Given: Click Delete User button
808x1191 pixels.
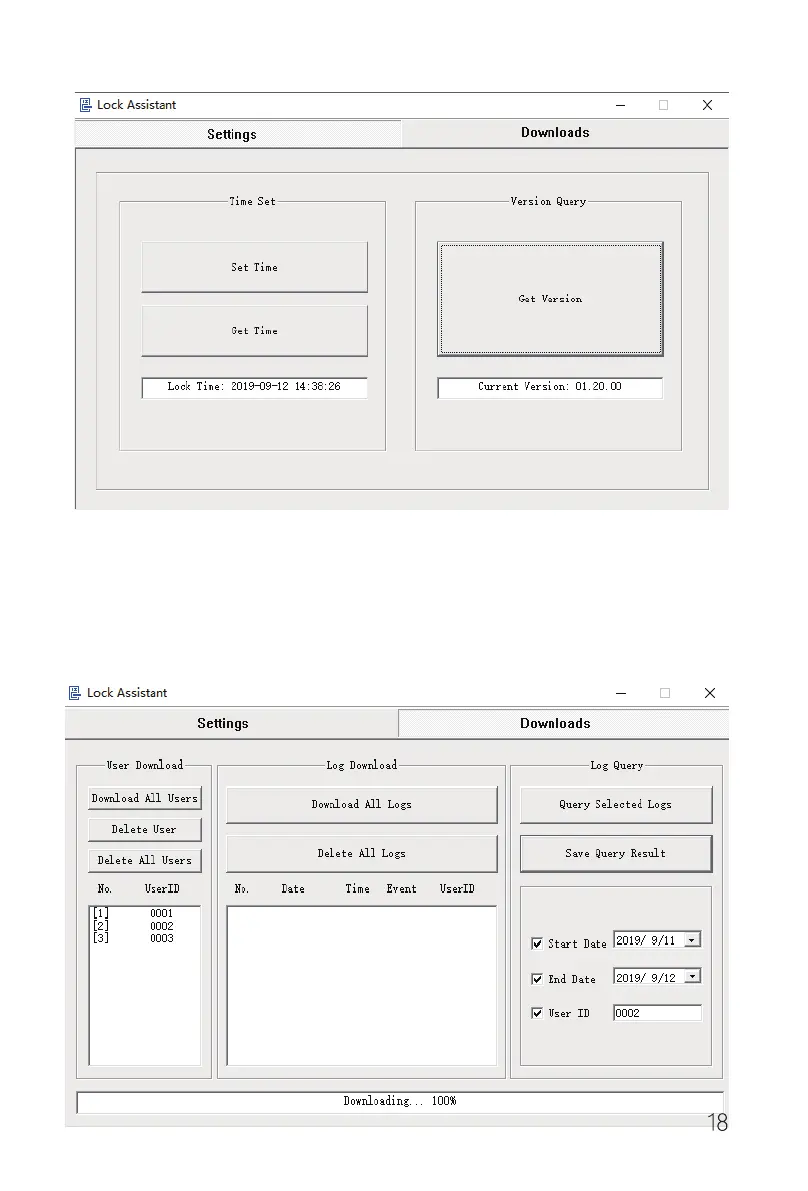Looking at the screenshot, I should tap(145, 829).
